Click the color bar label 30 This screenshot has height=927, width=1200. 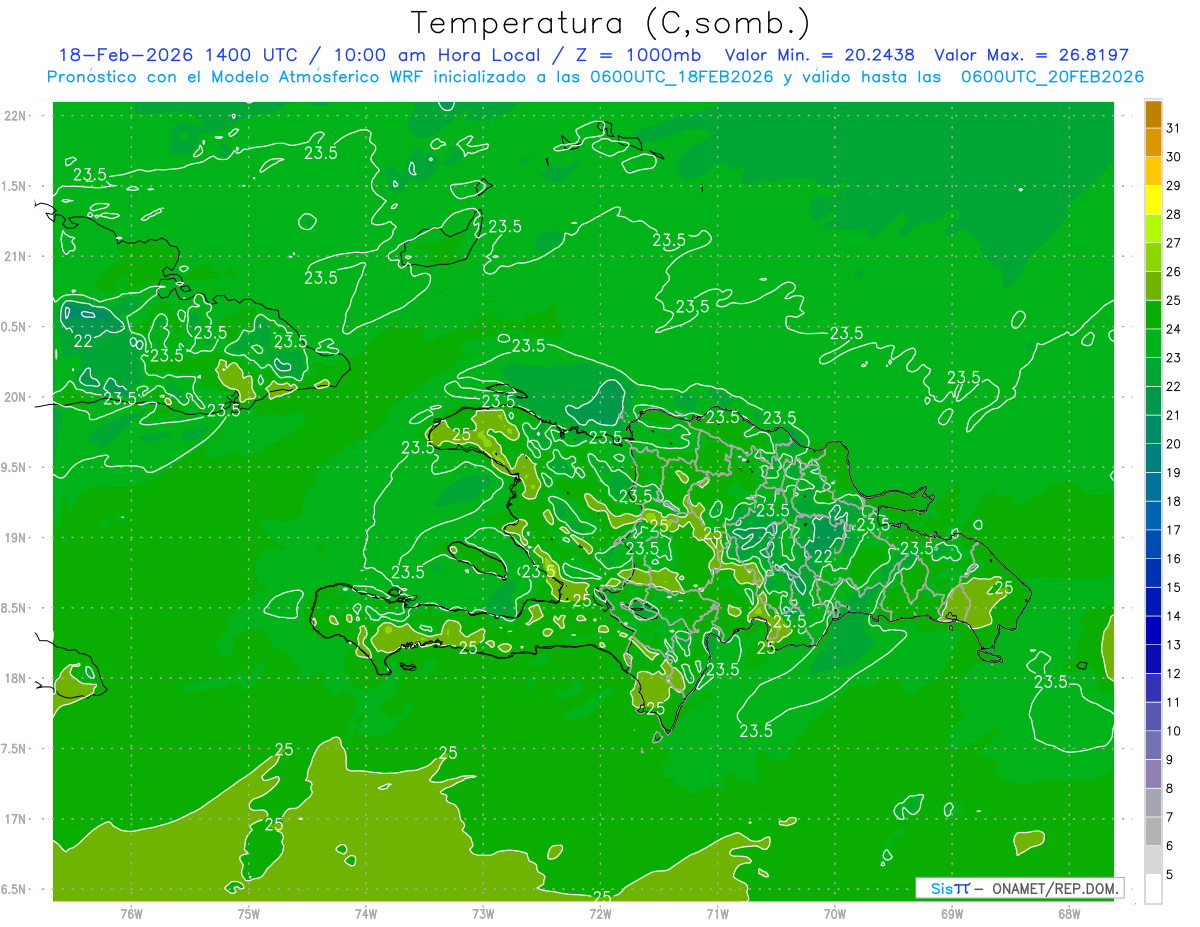1174,157
